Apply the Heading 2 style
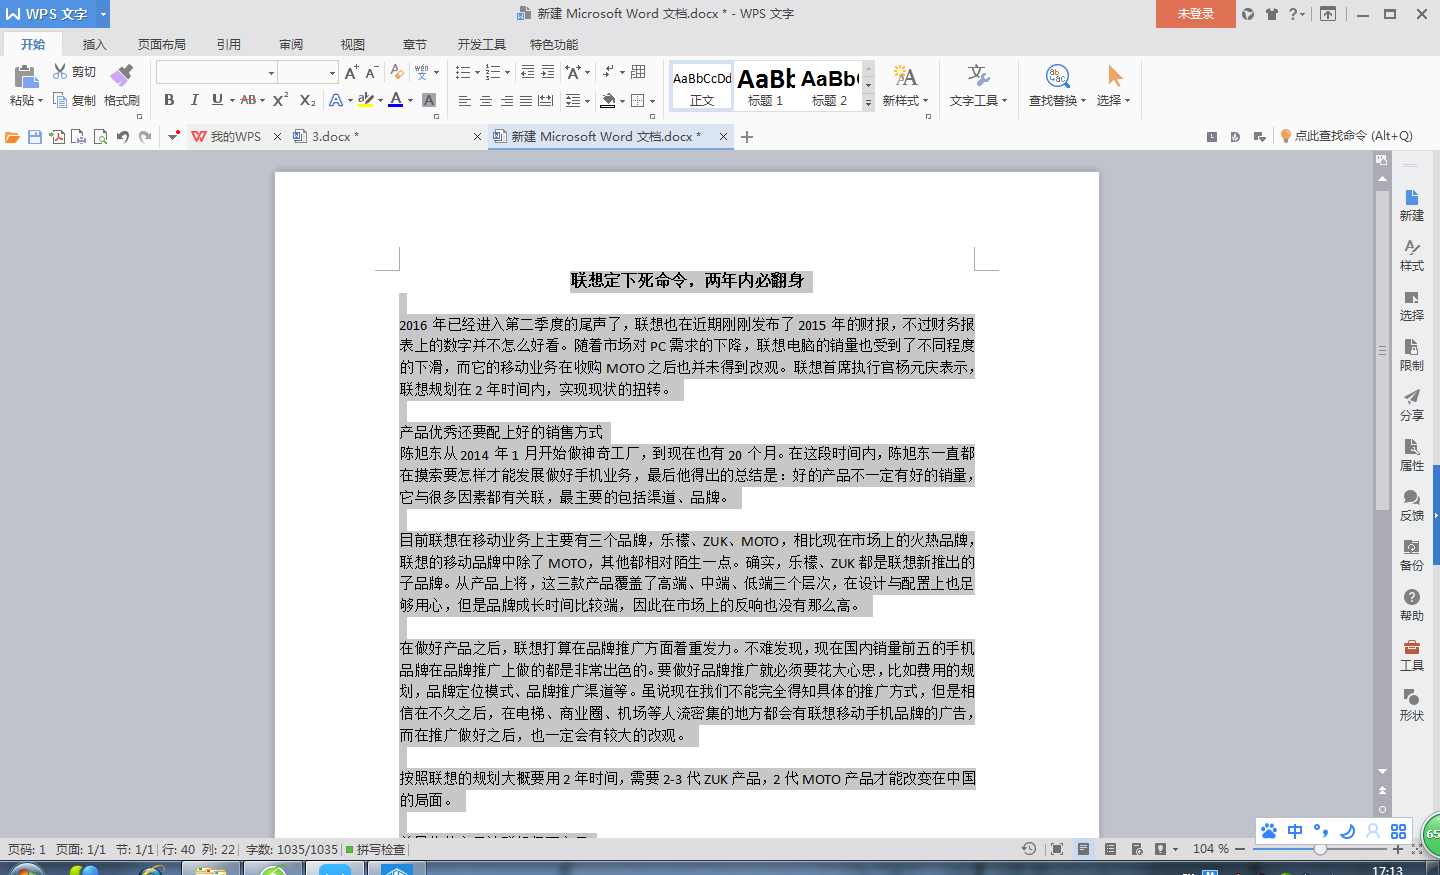The image size is (1440, 875). (829, 86)
